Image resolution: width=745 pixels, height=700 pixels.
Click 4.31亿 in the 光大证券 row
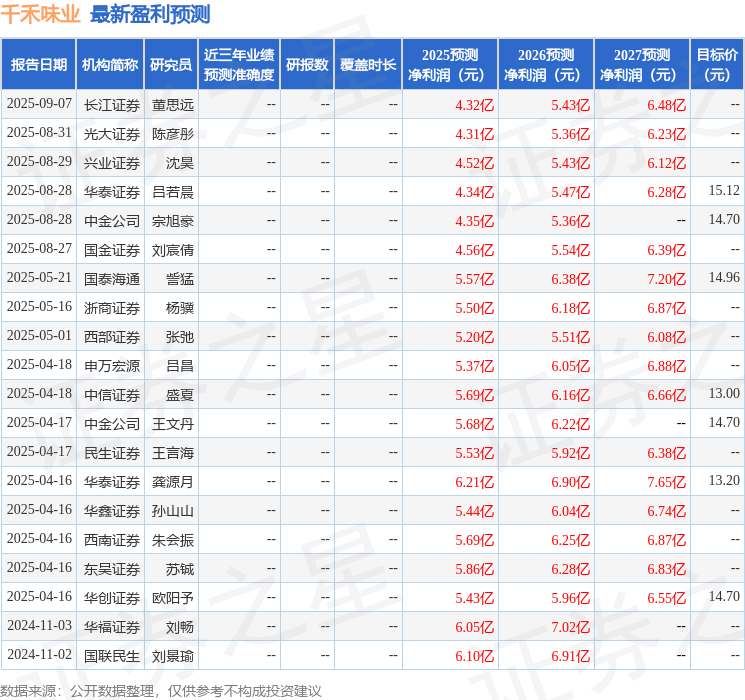click(475, 134)
